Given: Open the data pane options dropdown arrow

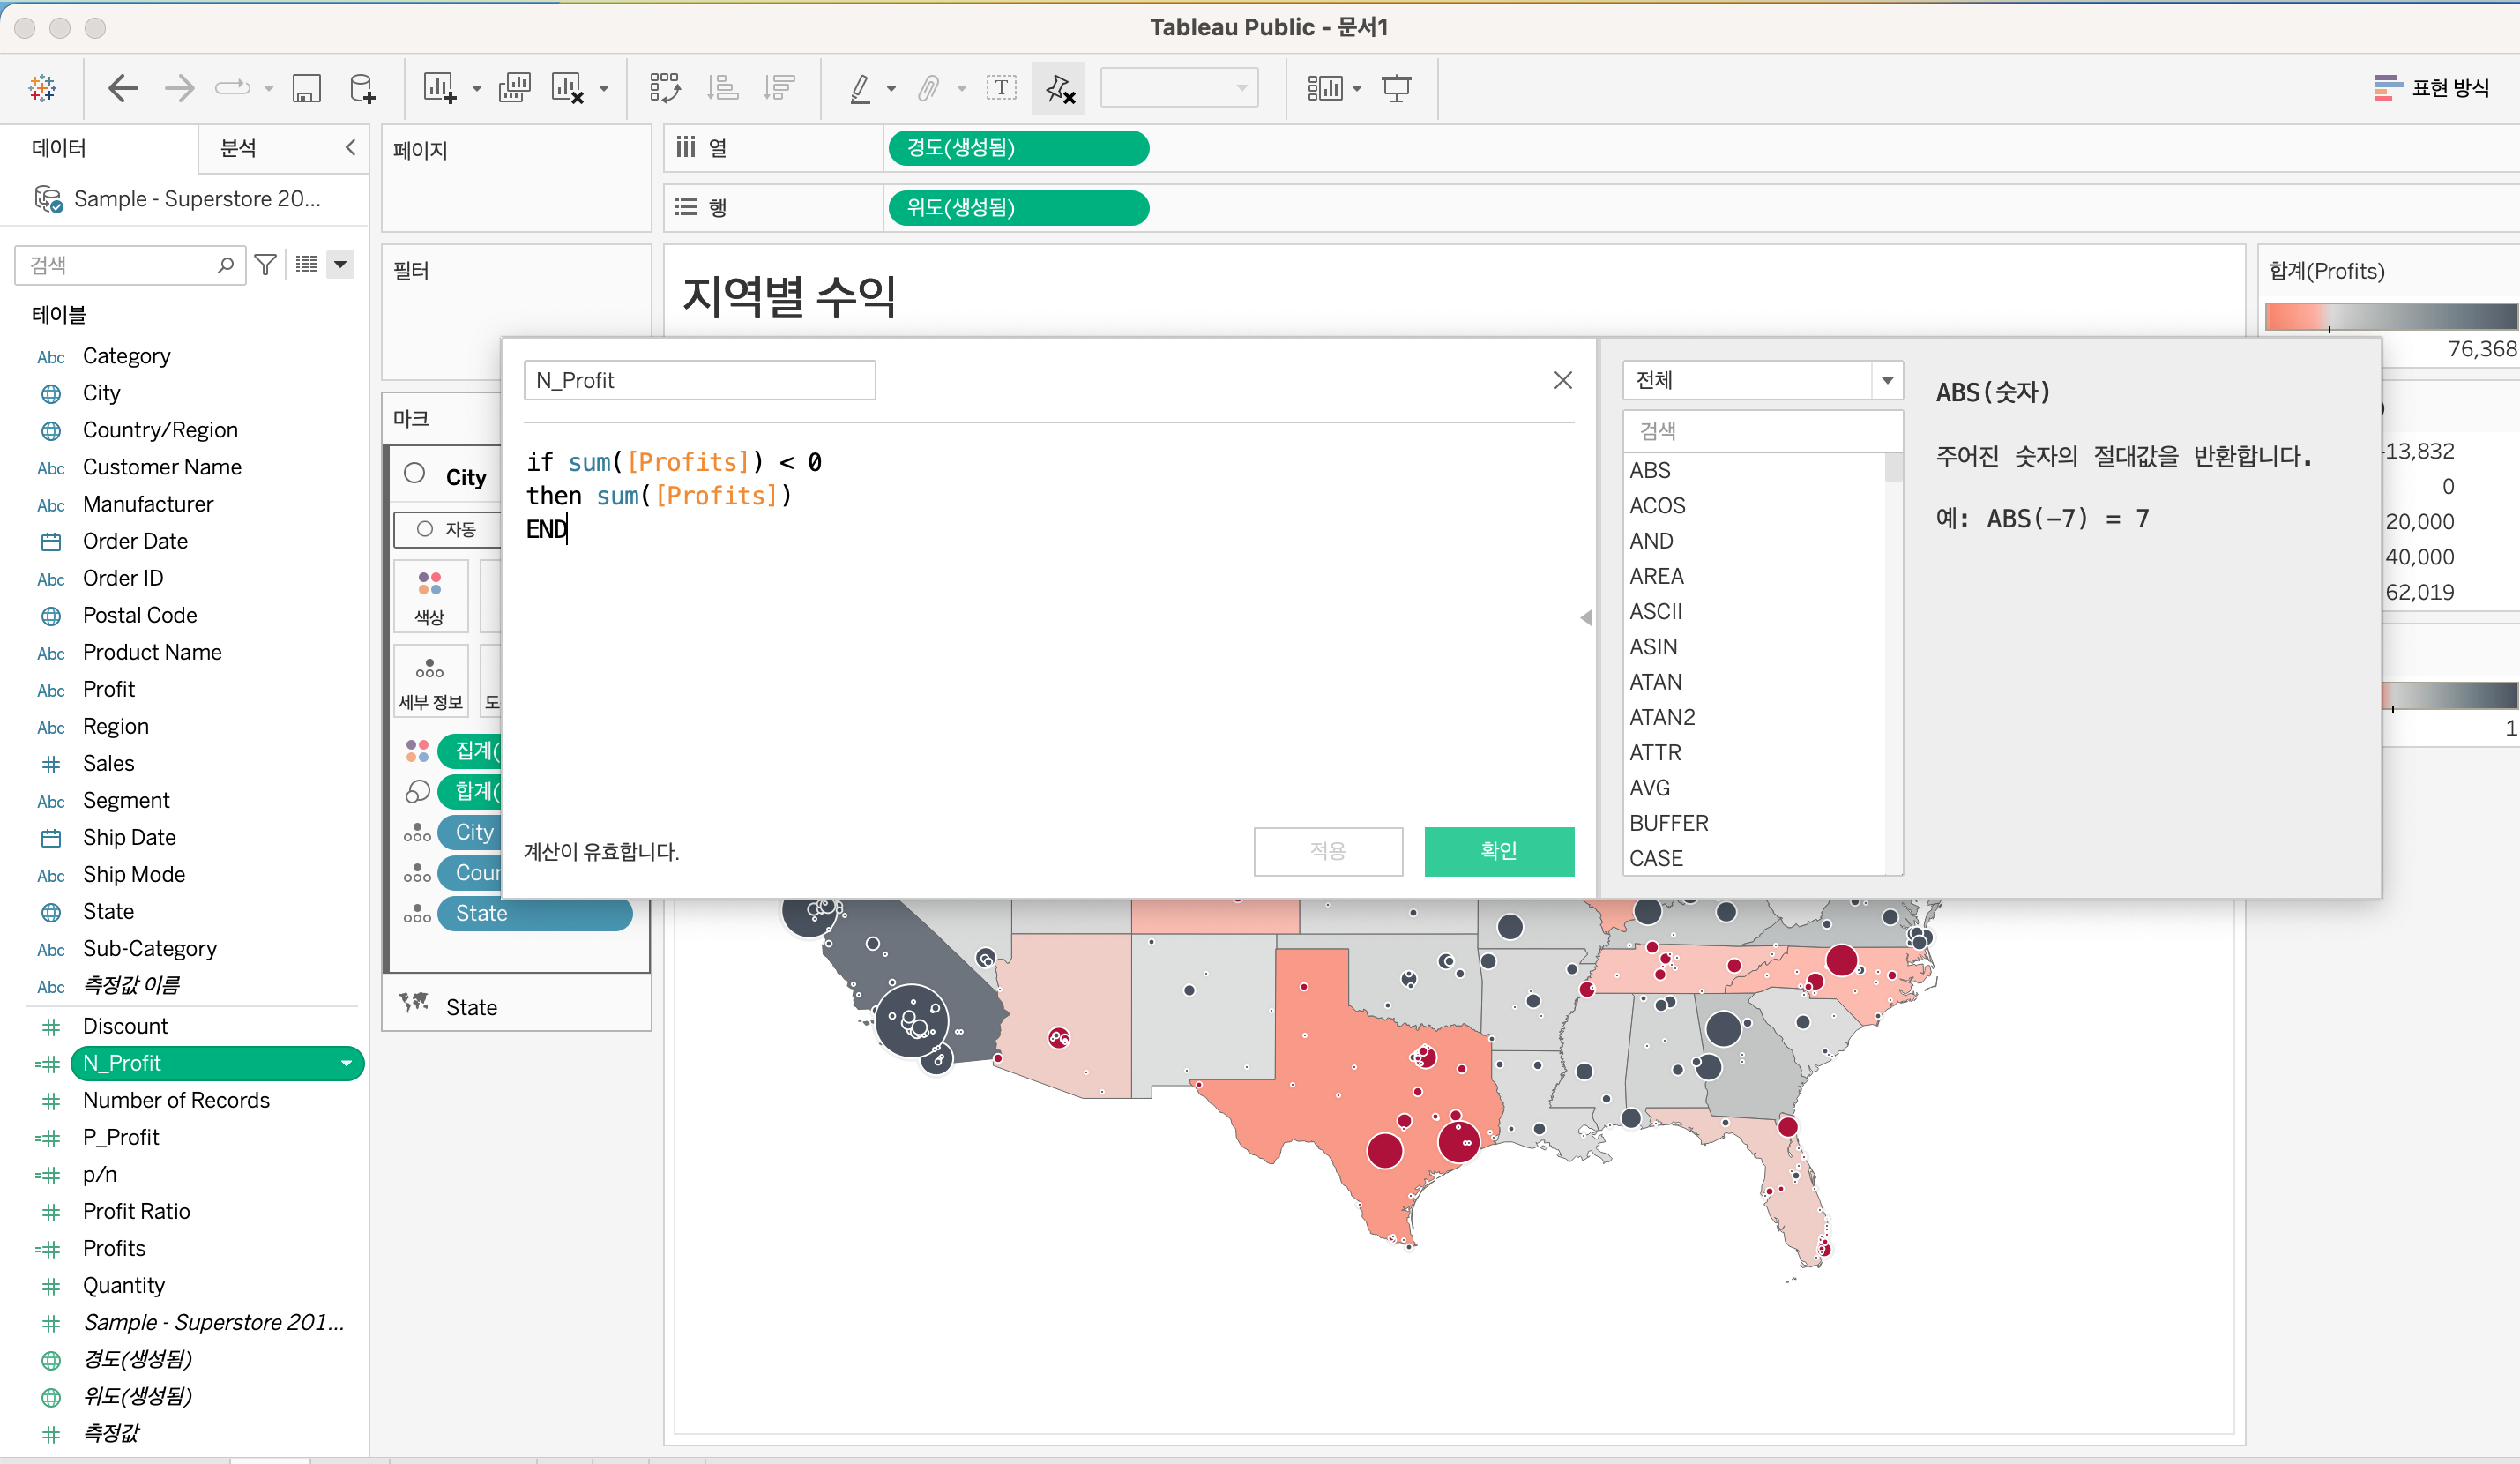Looking at the screenshot, I should tap(340, 264).
